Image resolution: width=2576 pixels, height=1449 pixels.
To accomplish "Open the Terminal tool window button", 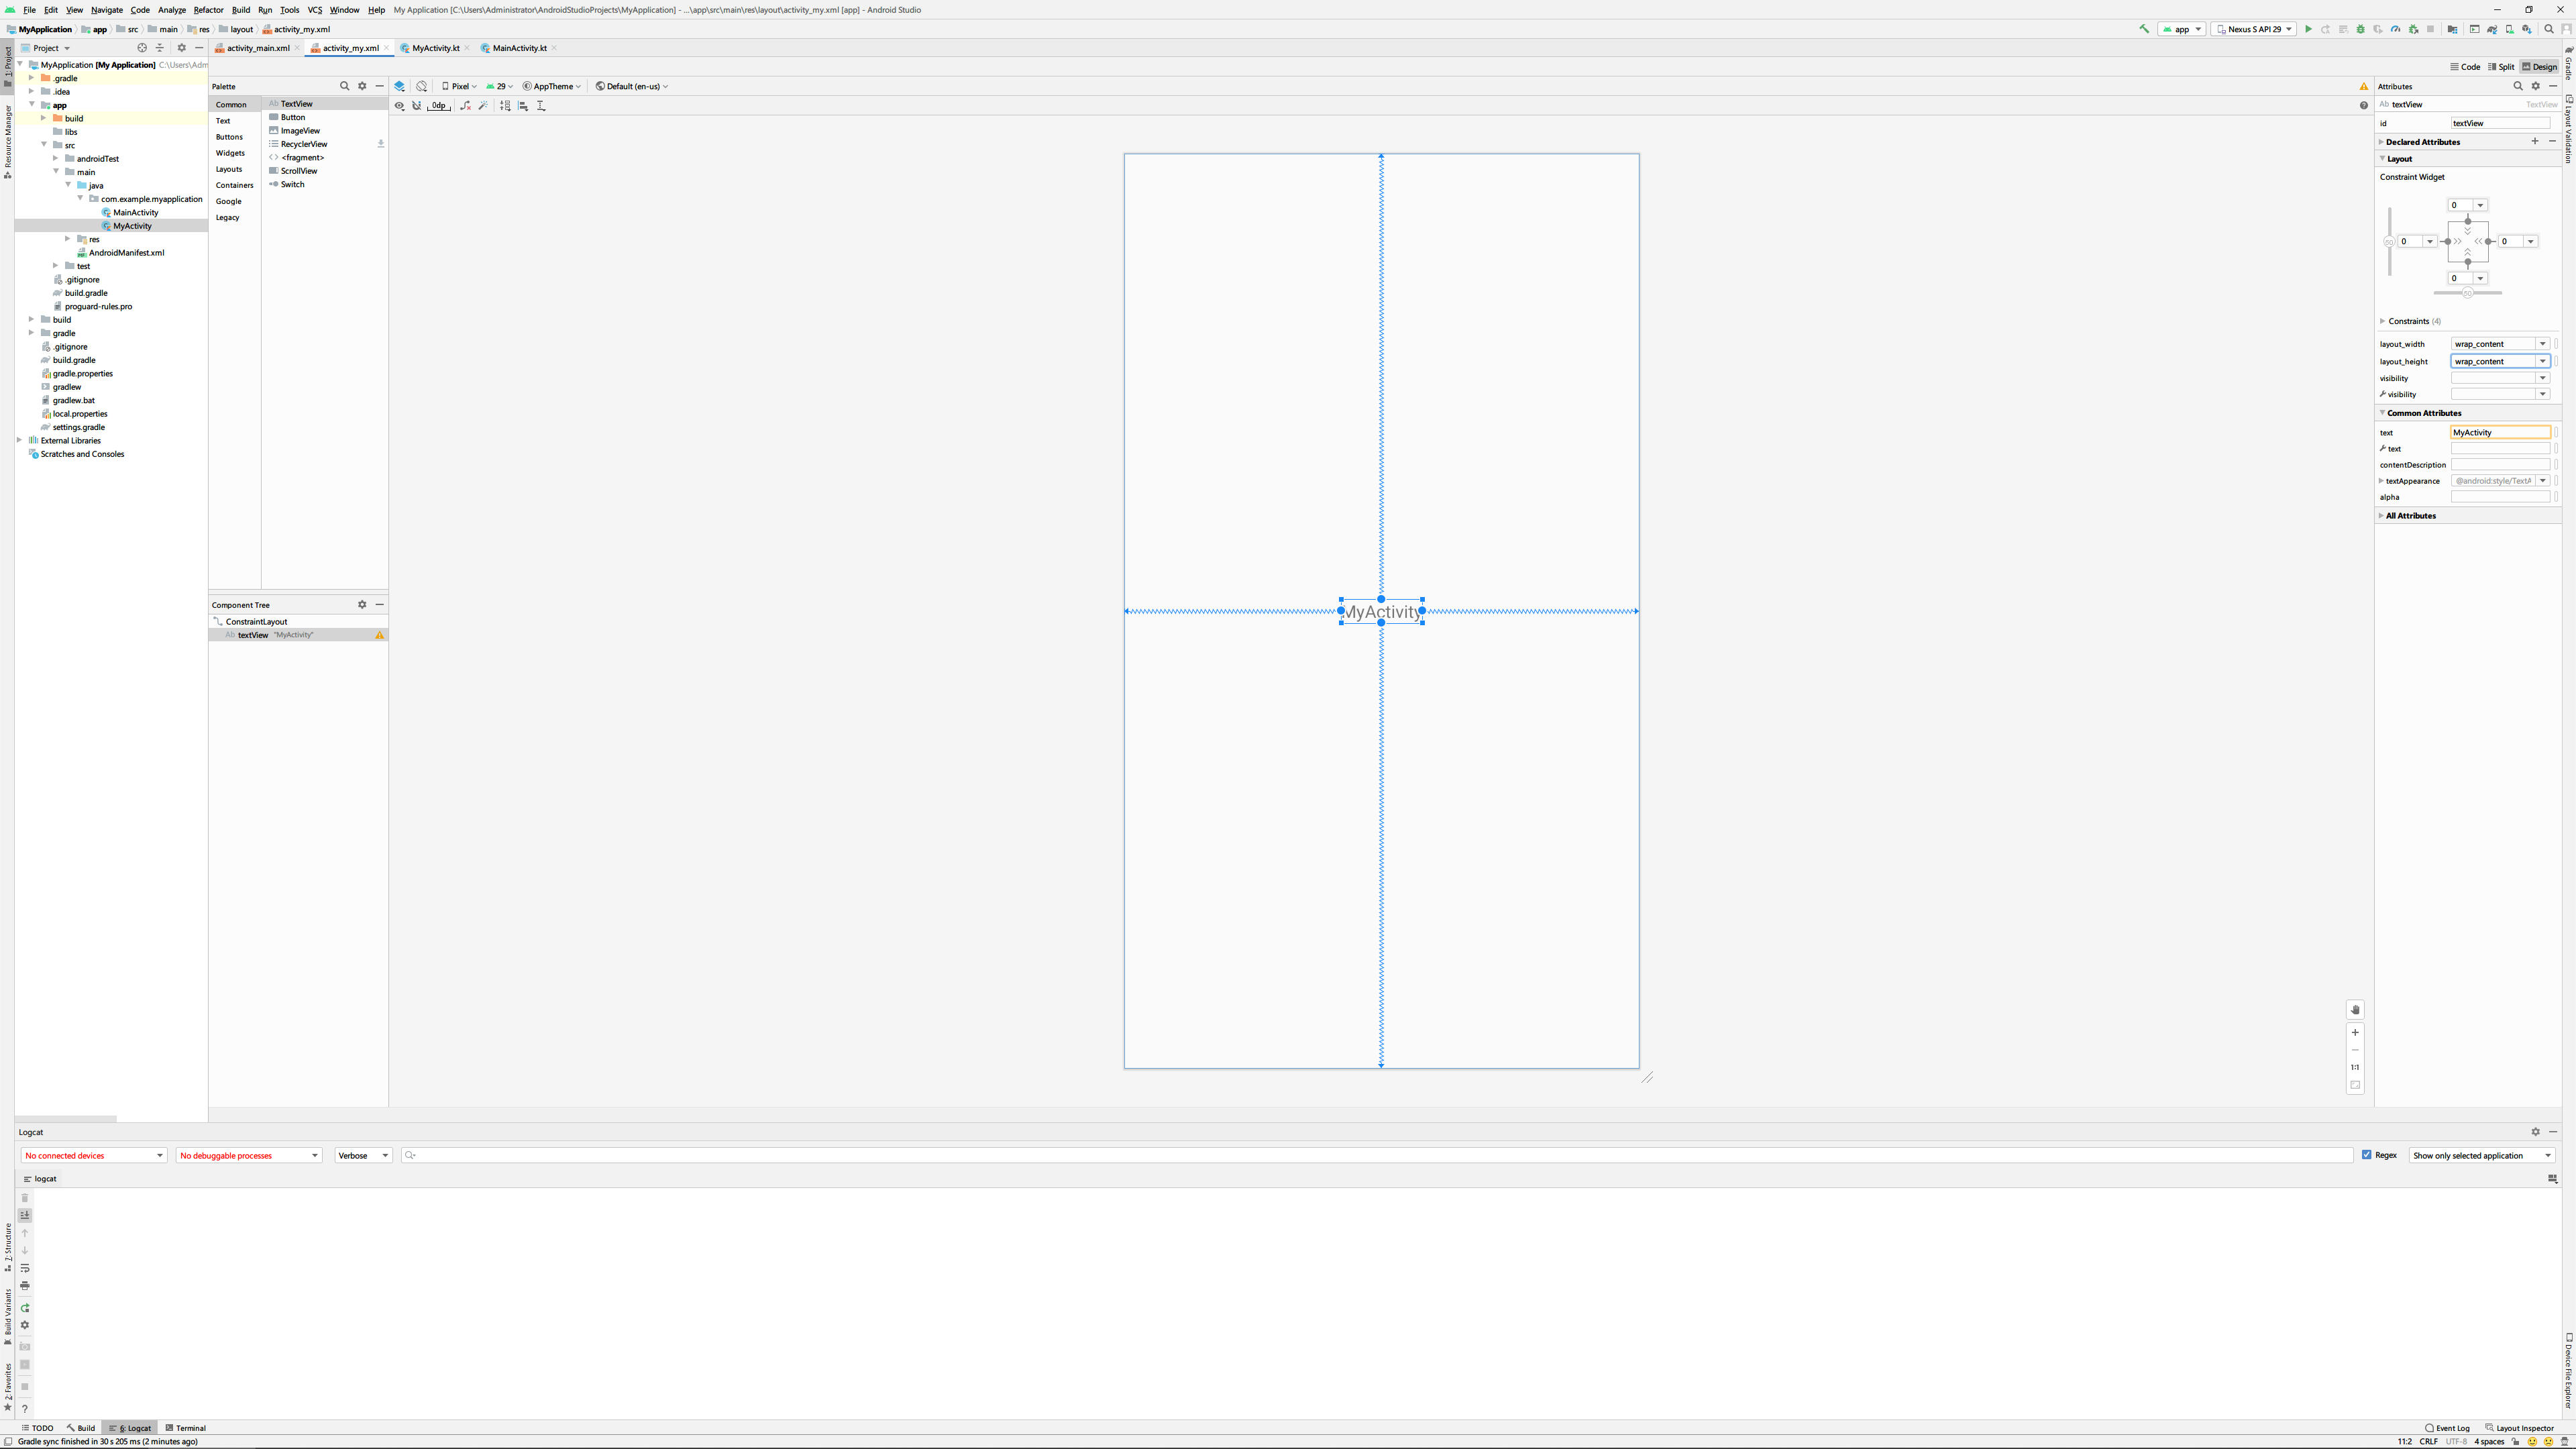I will [x=186, y=1428].
